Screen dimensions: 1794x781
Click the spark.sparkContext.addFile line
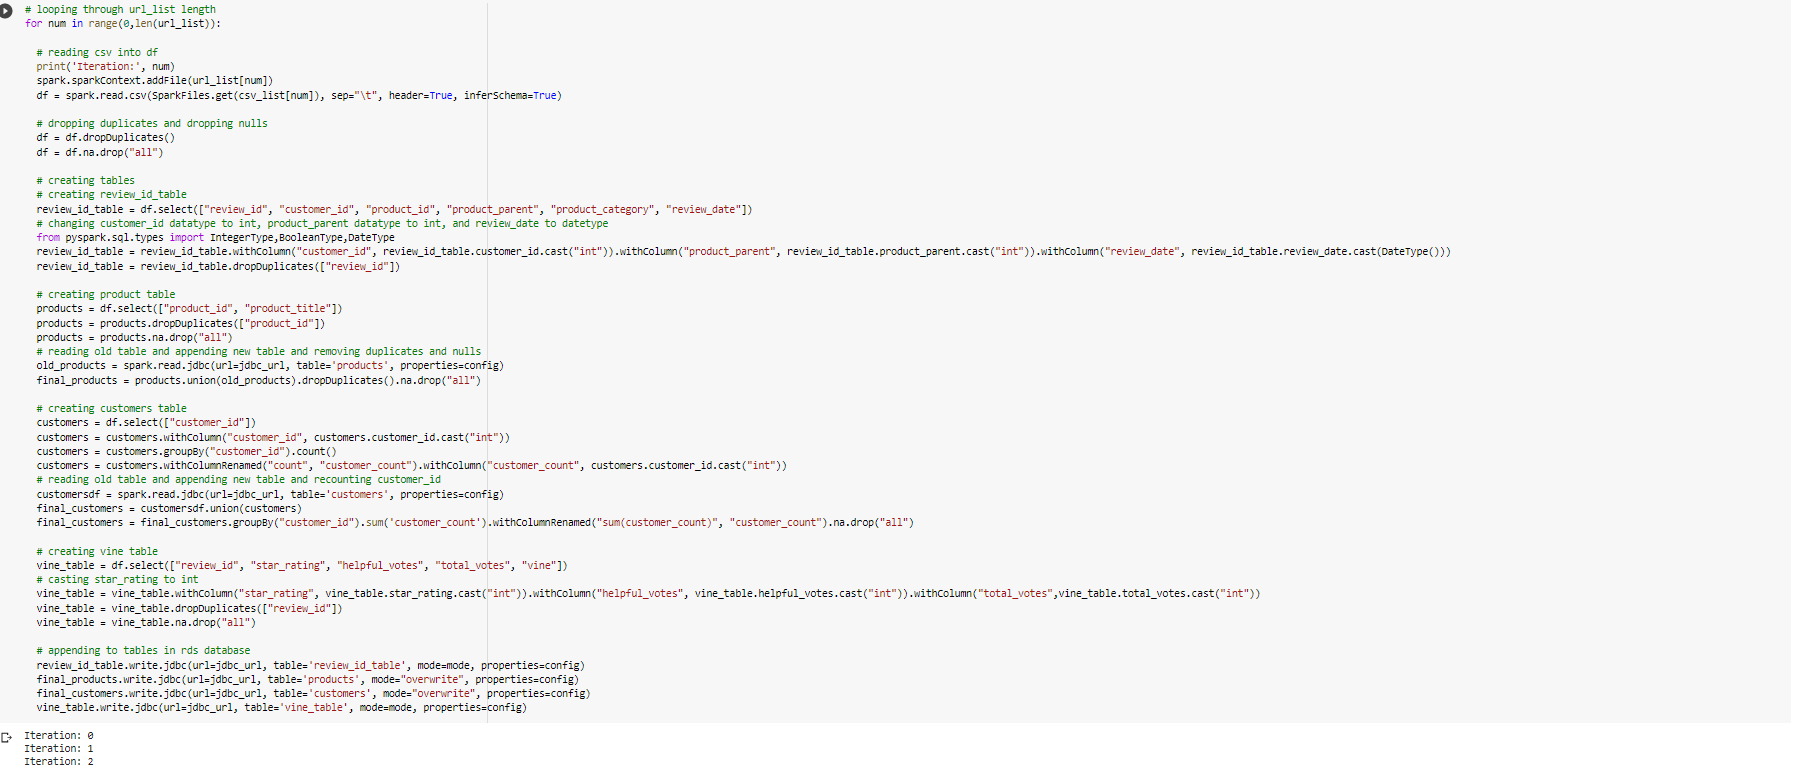pyautogui.click(x=155, y=81)
